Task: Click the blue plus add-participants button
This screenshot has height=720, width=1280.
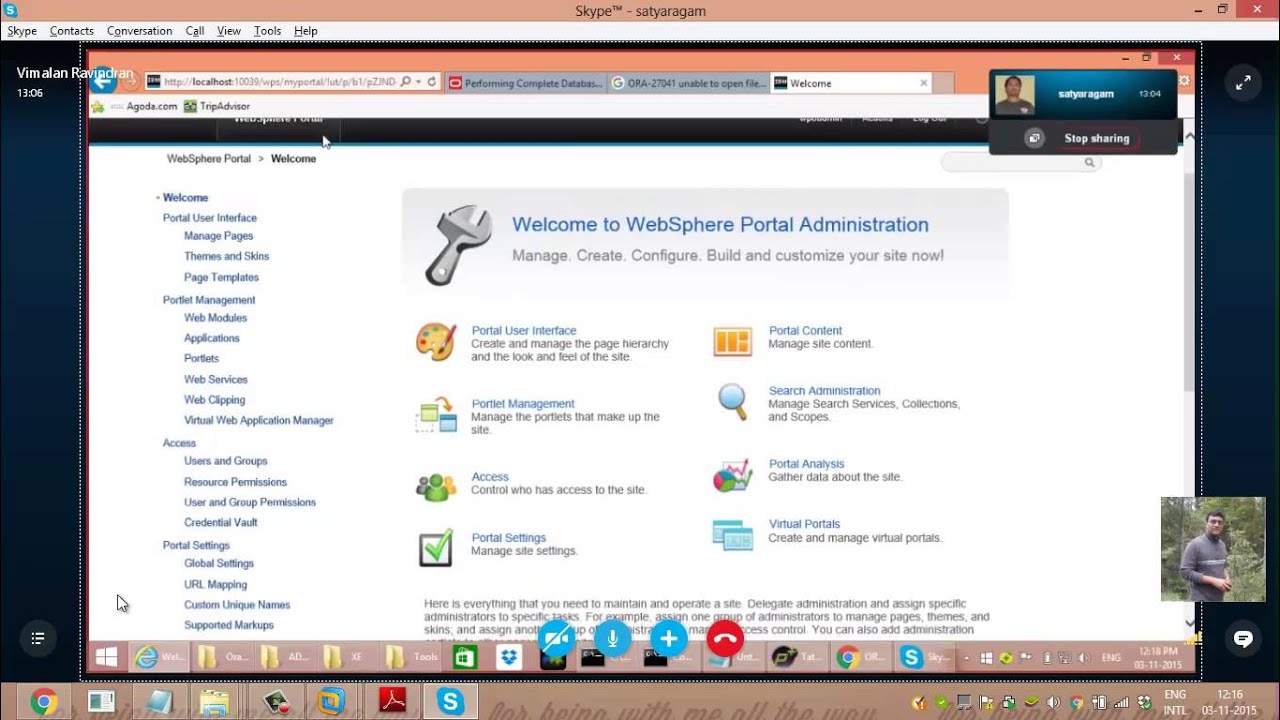Action: click(x=669, y=638)
